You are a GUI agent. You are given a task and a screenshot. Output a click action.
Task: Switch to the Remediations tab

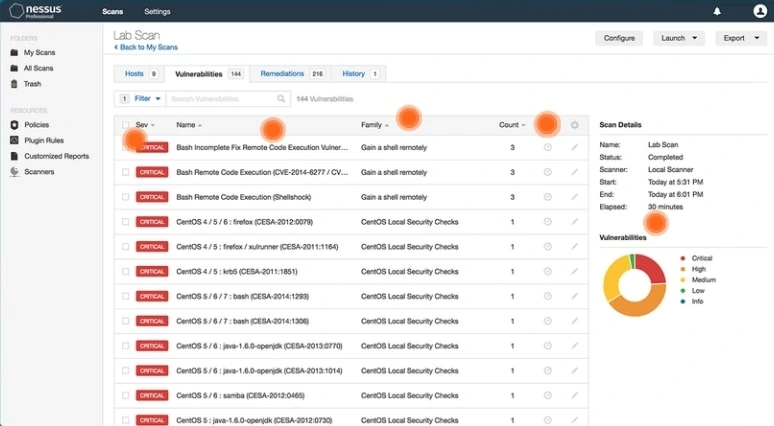coord(290,74)
